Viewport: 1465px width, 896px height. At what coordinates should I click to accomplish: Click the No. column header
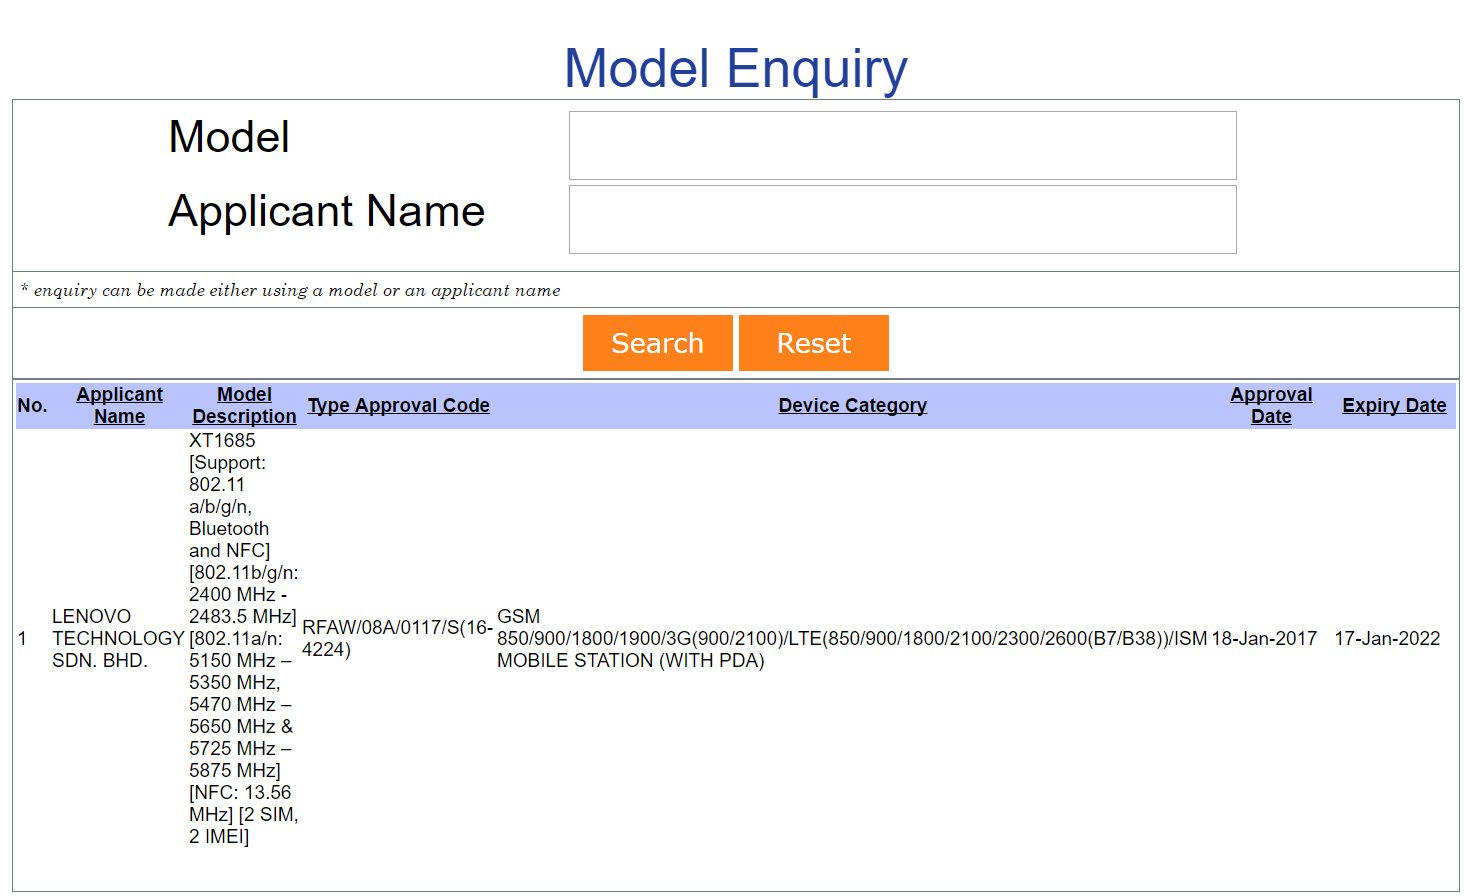32,405
